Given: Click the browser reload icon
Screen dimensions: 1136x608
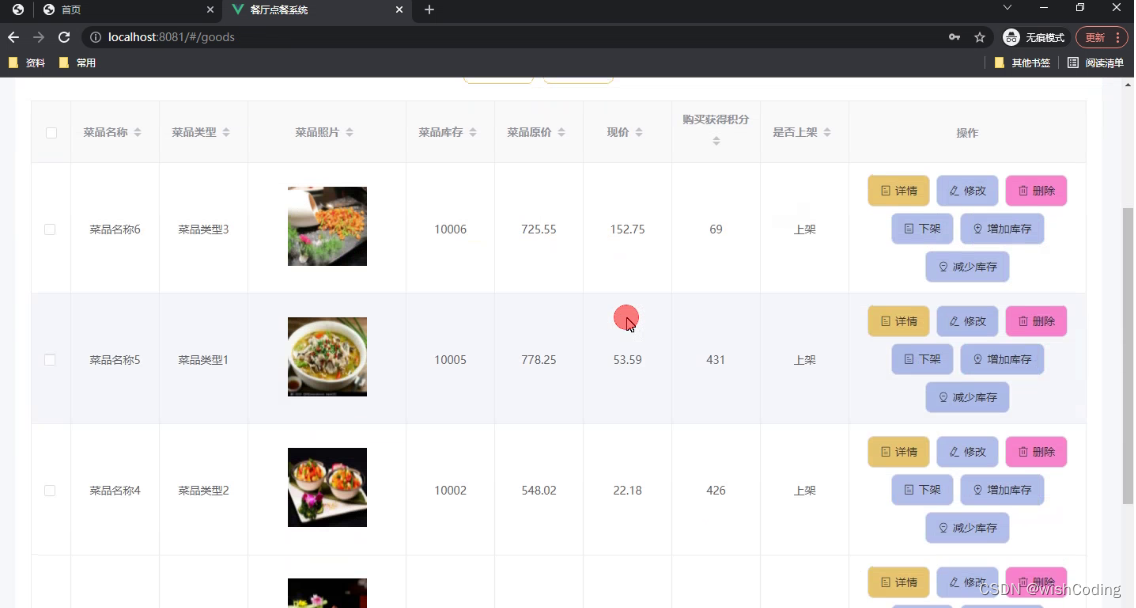Looking at the screenshot, I should [63, 36].
